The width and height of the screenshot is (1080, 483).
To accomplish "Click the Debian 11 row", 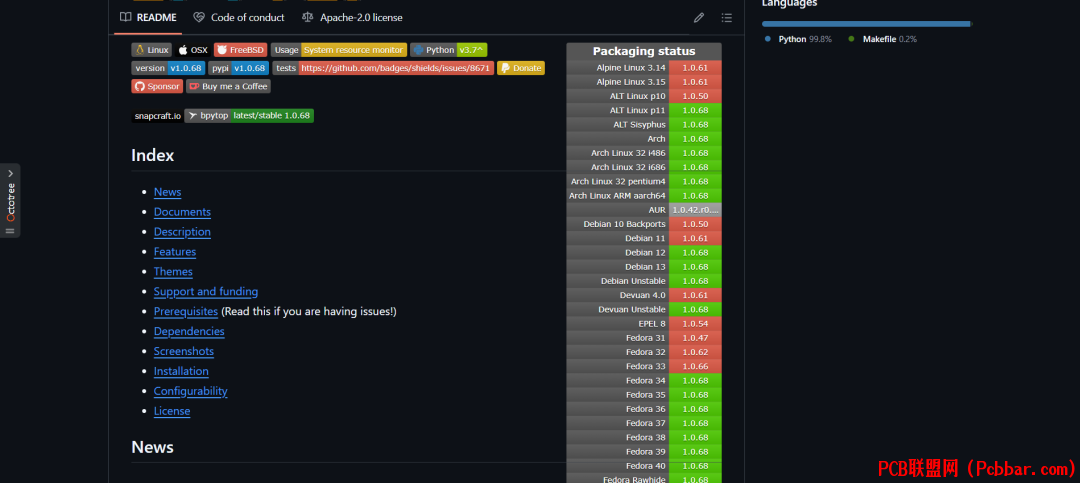I will 644,238.
